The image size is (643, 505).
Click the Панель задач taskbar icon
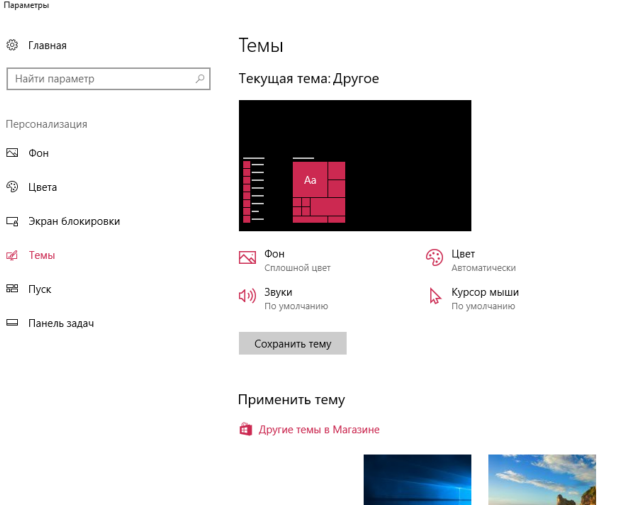click(x=12, y=323)
